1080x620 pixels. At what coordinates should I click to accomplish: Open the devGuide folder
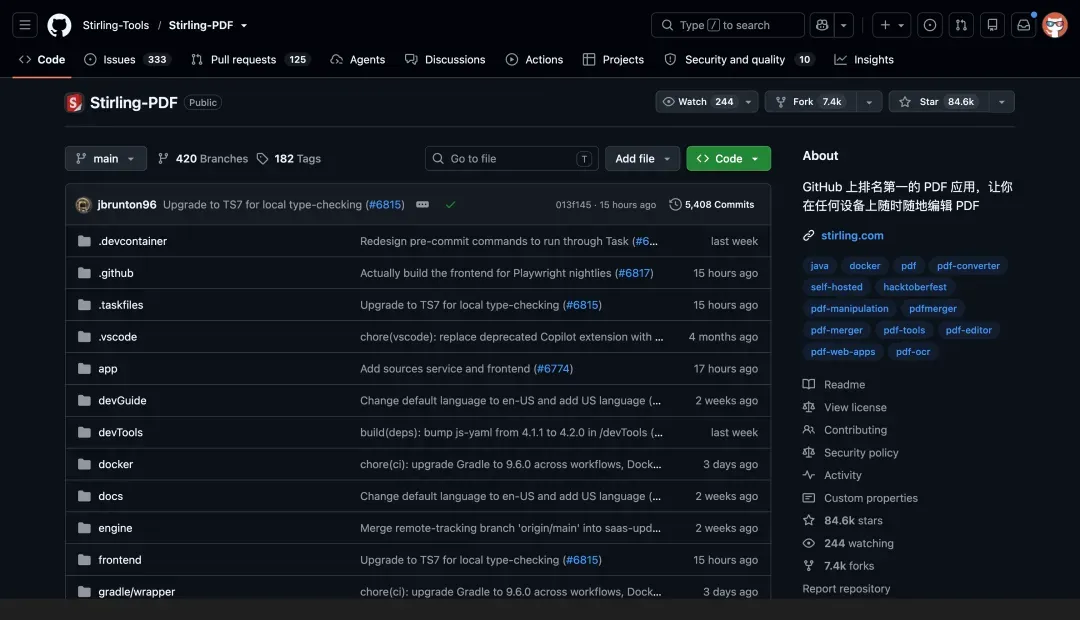click(x=122, y=400)
